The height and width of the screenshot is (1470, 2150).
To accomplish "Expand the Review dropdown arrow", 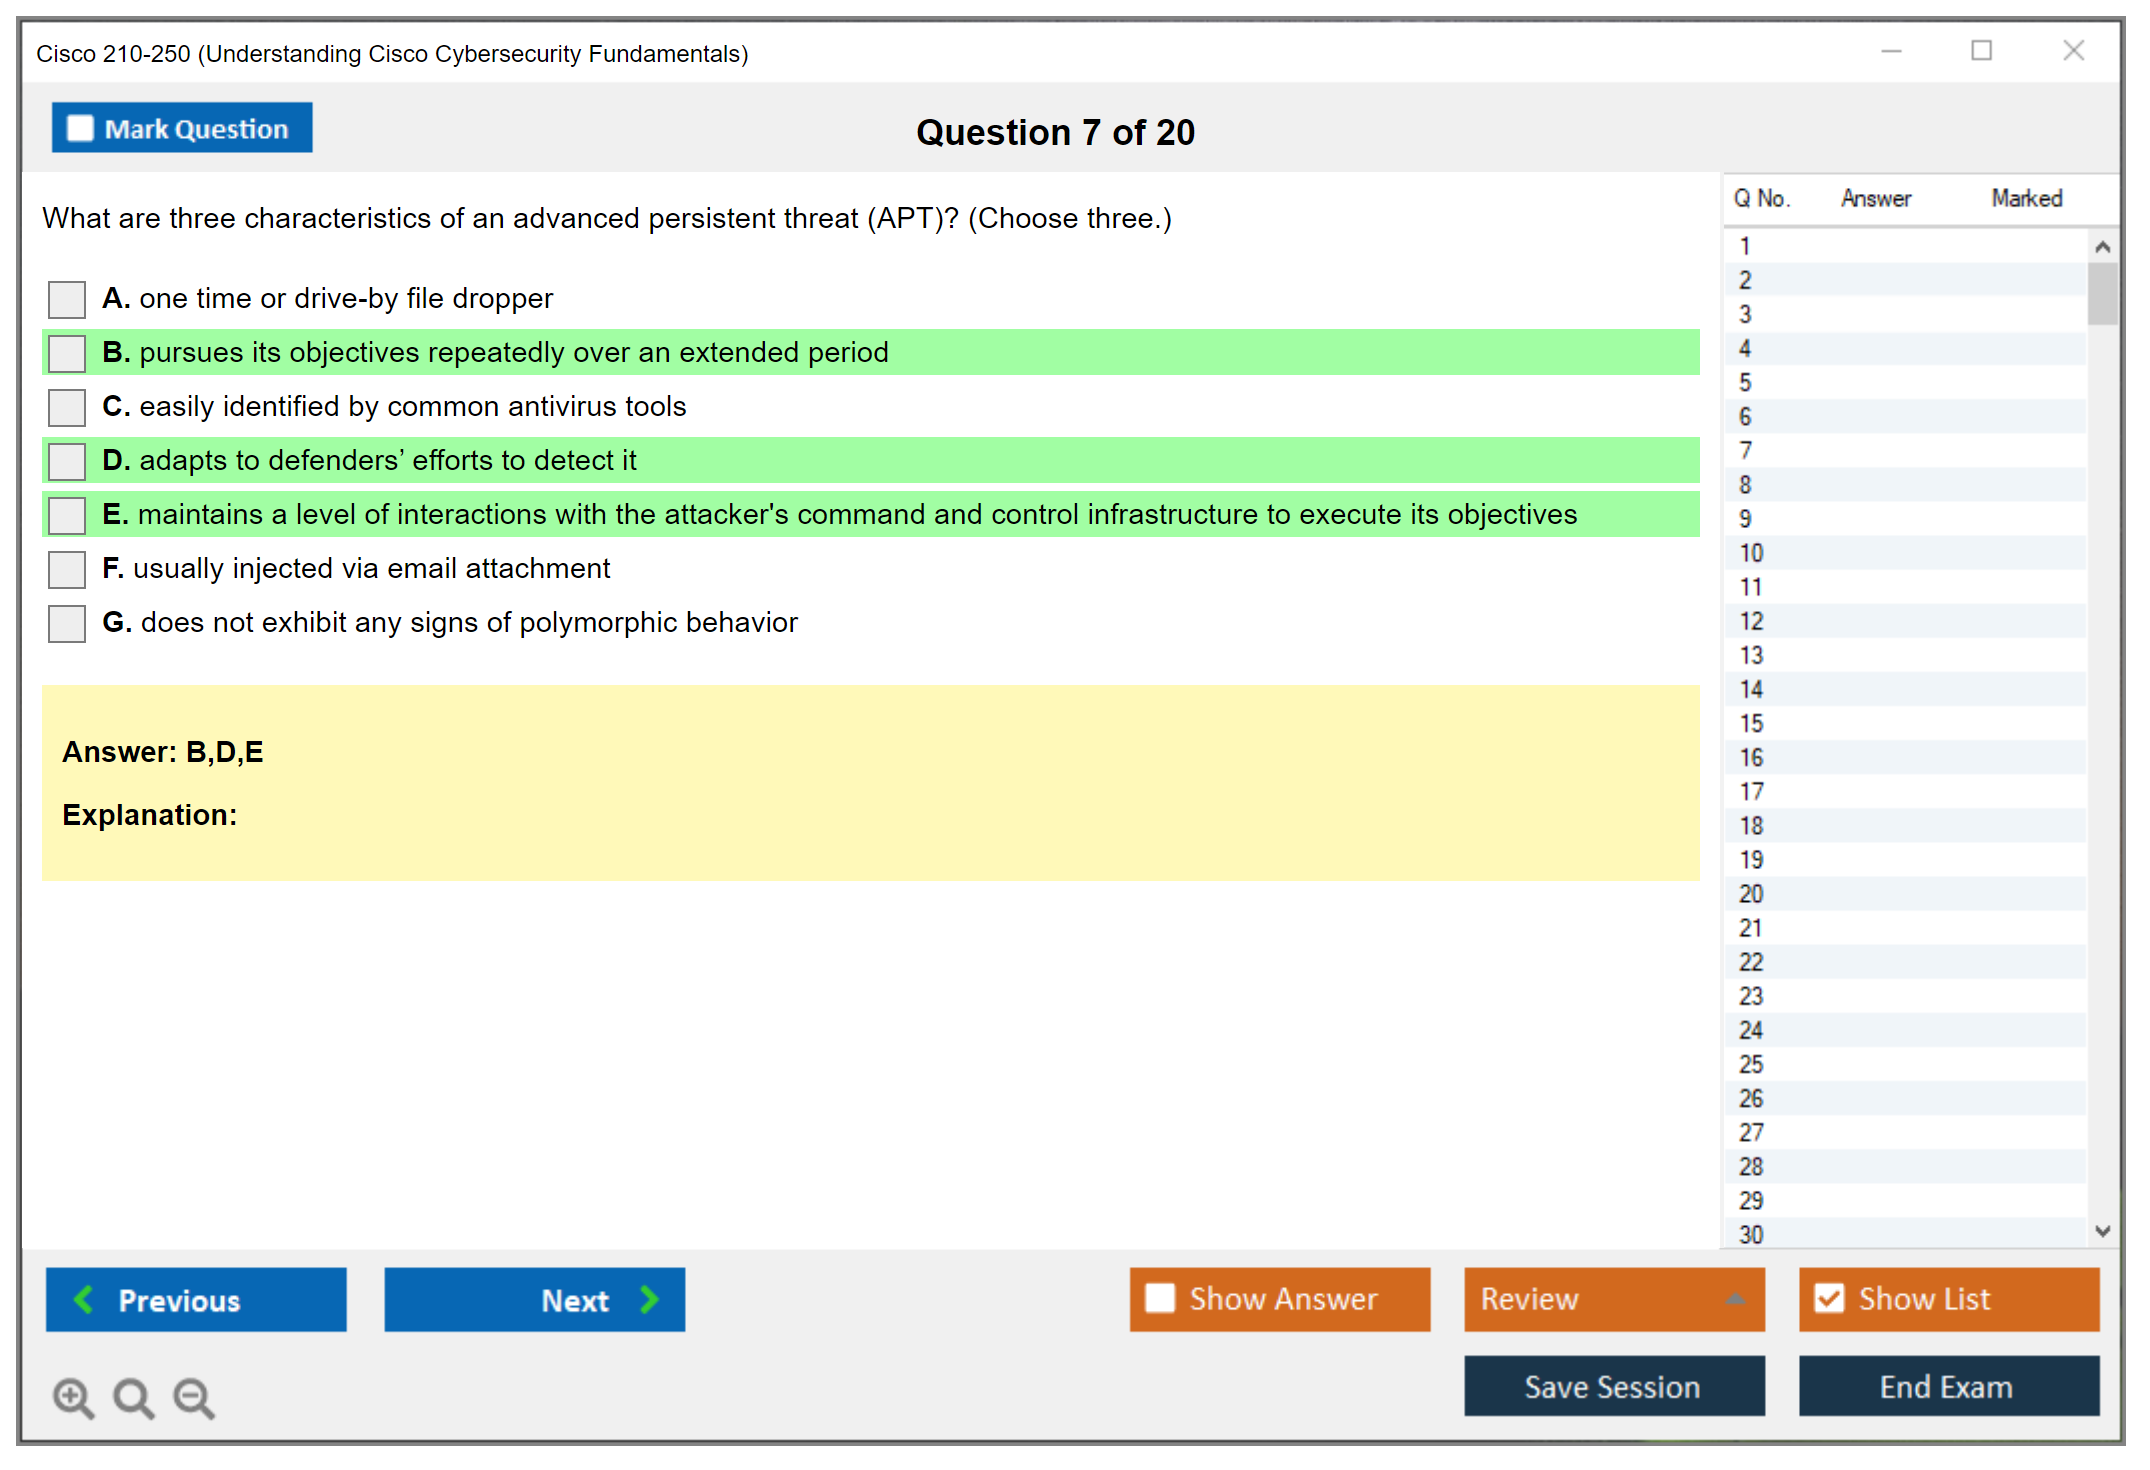I will pyautogui.click(x=1735, y=1299).
